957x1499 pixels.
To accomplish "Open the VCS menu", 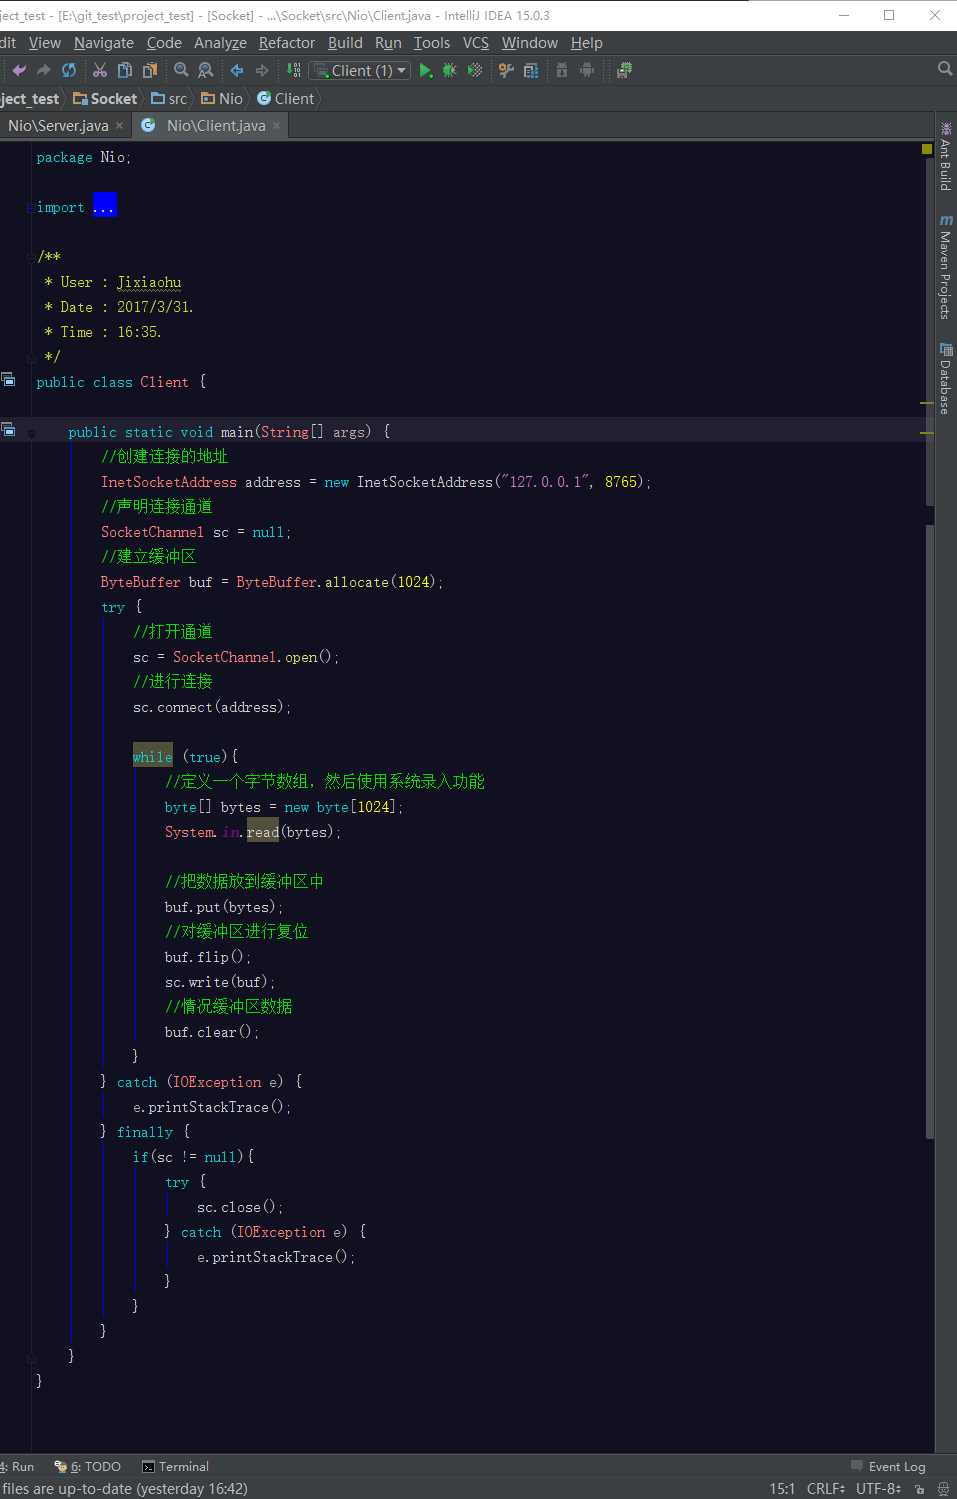I will [476, 43].
